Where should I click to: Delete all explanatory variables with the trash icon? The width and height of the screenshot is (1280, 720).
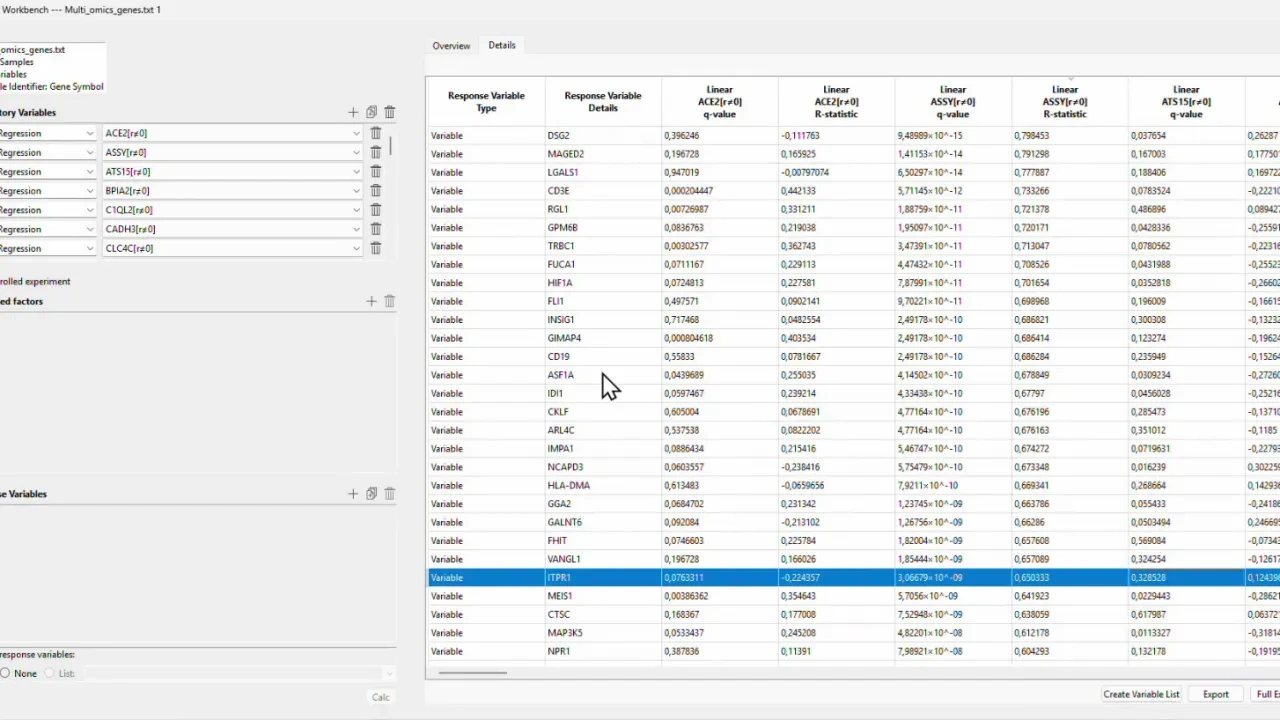(x=389, y=112)
